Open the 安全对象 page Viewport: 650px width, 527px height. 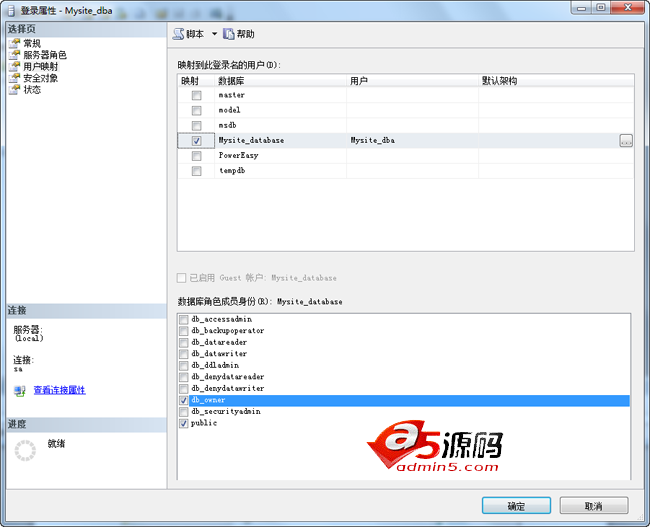tap(41, 78)
